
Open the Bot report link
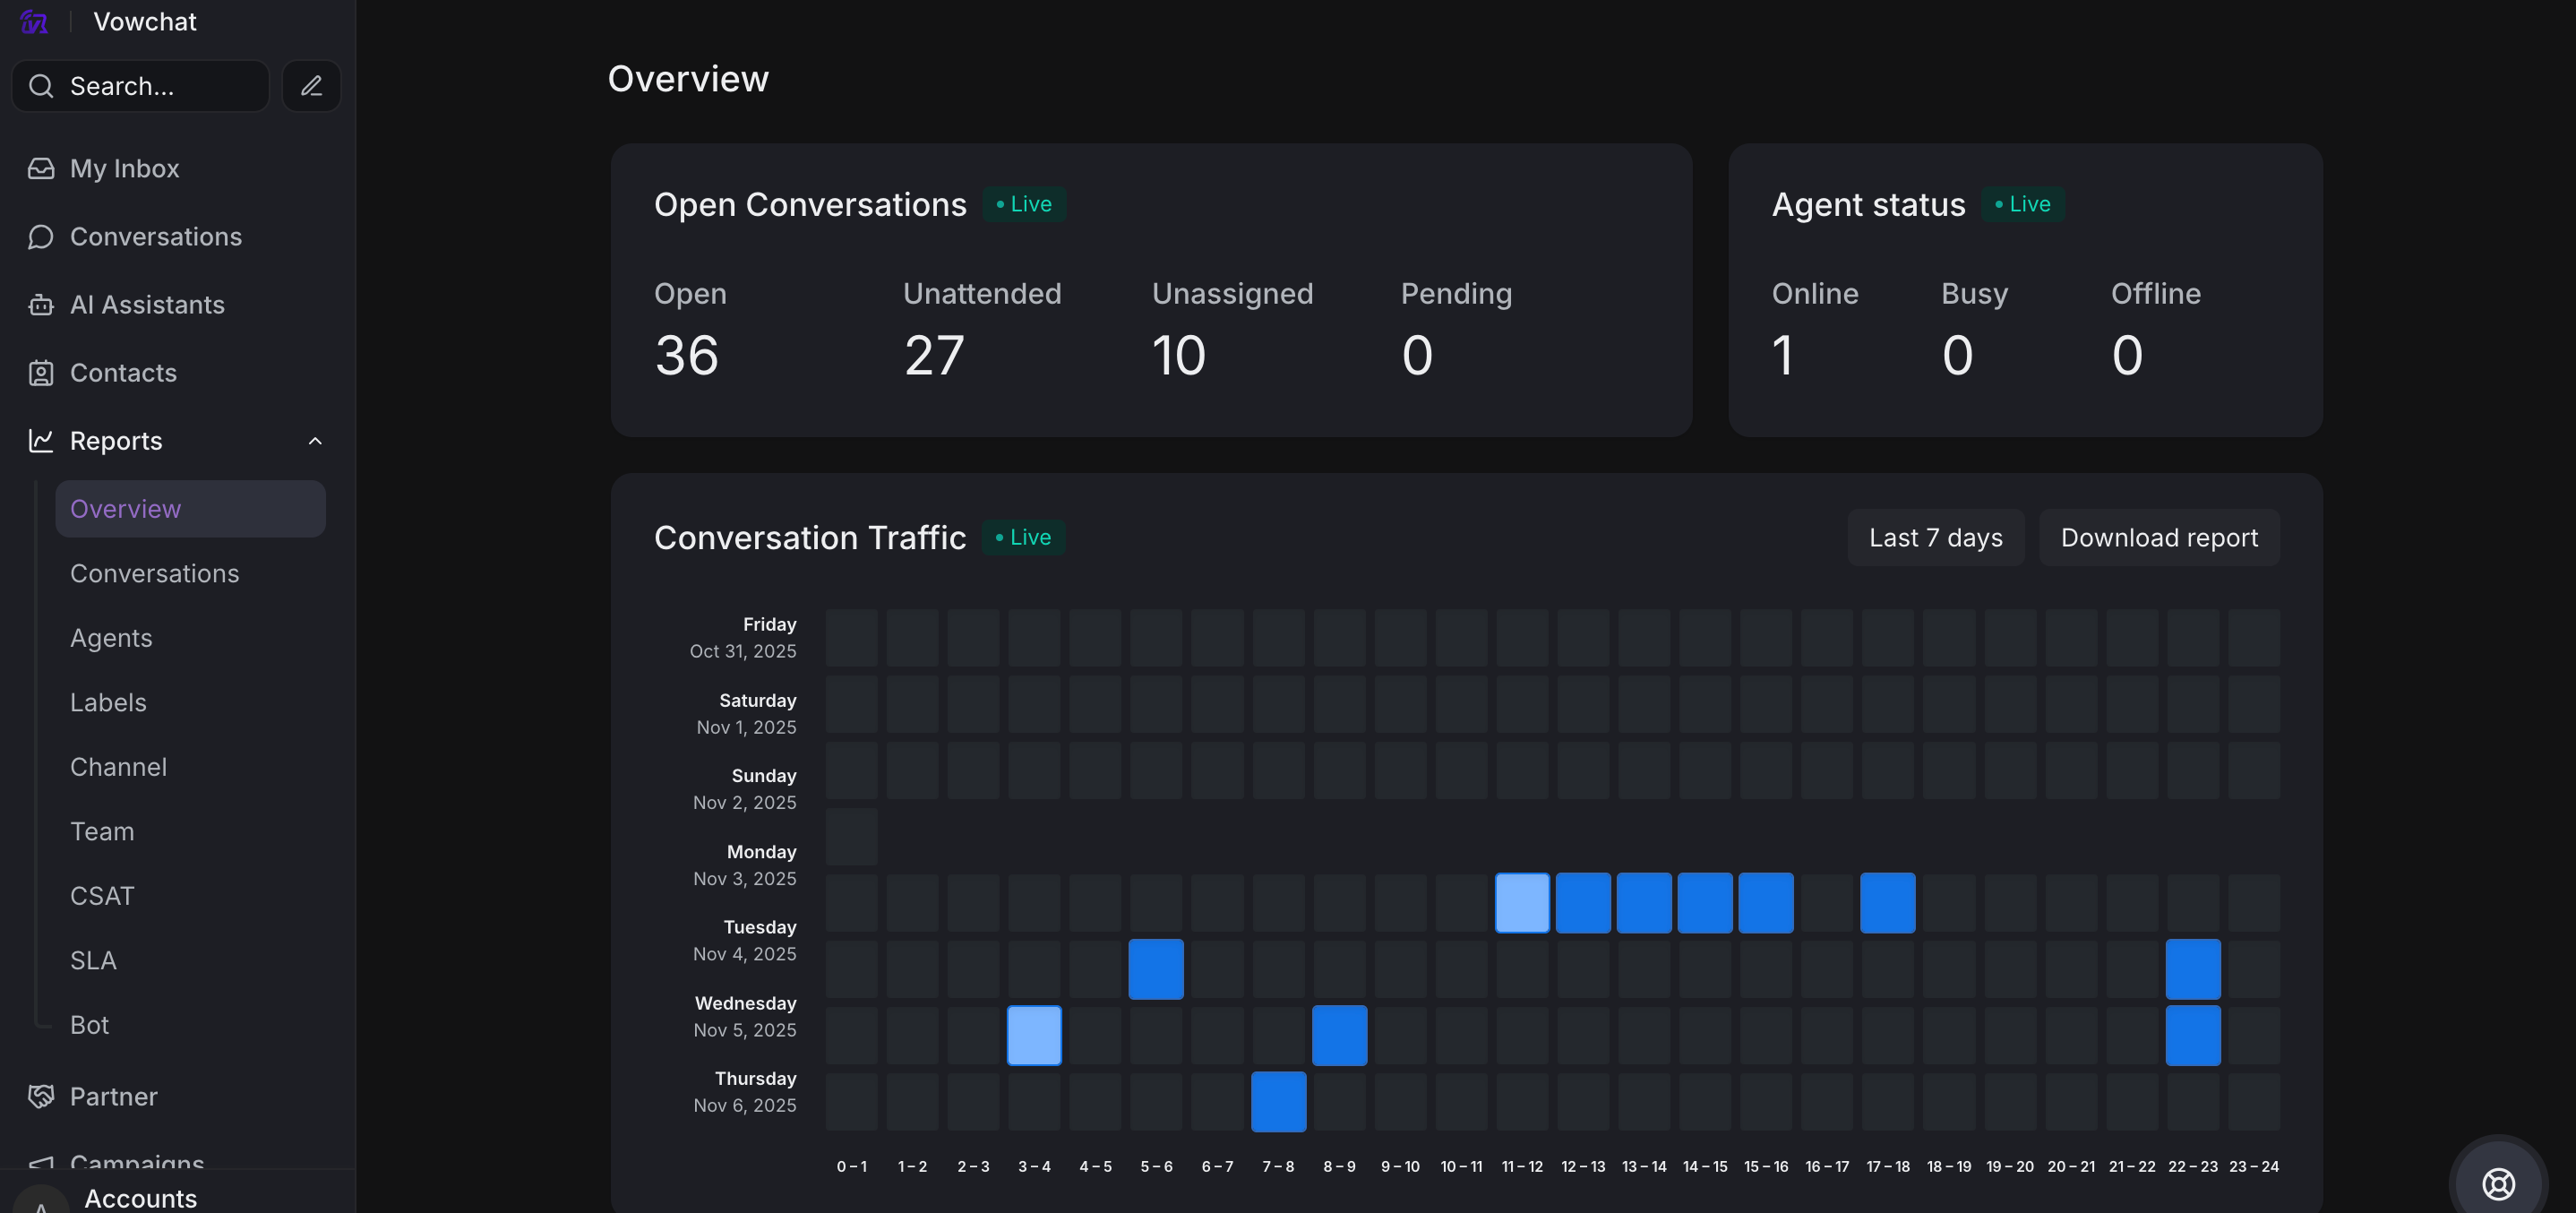click(89, 1024)
